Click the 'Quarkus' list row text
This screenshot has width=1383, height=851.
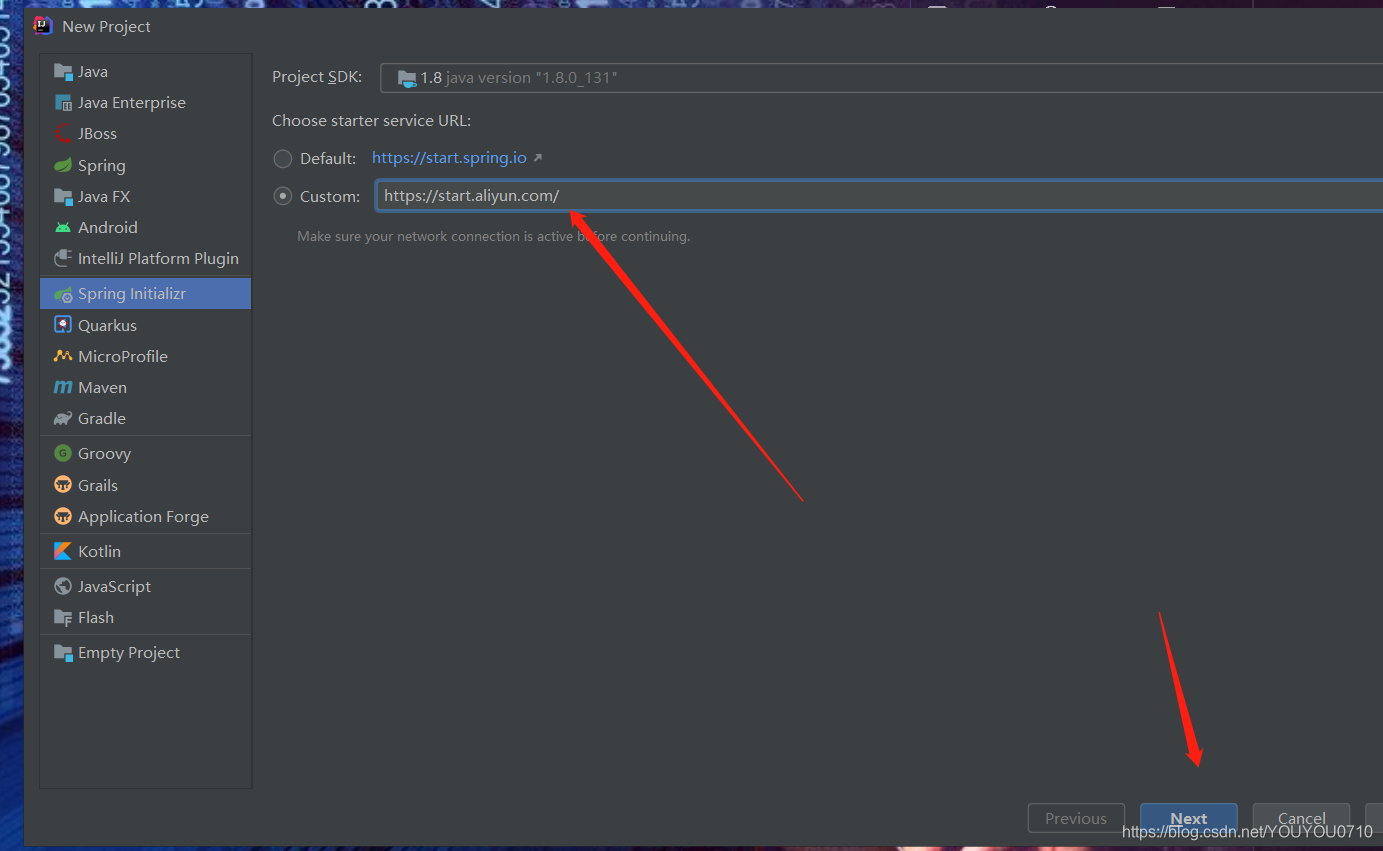click(x=108, y=326)
